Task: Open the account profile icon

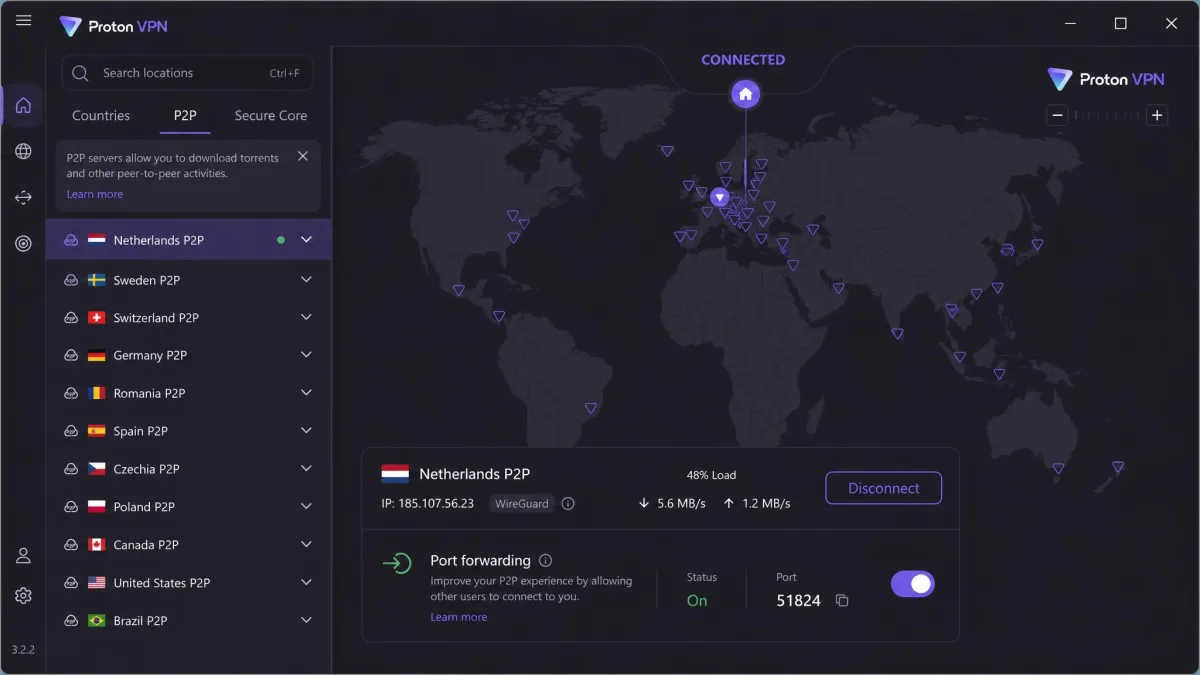Action: 23,556
